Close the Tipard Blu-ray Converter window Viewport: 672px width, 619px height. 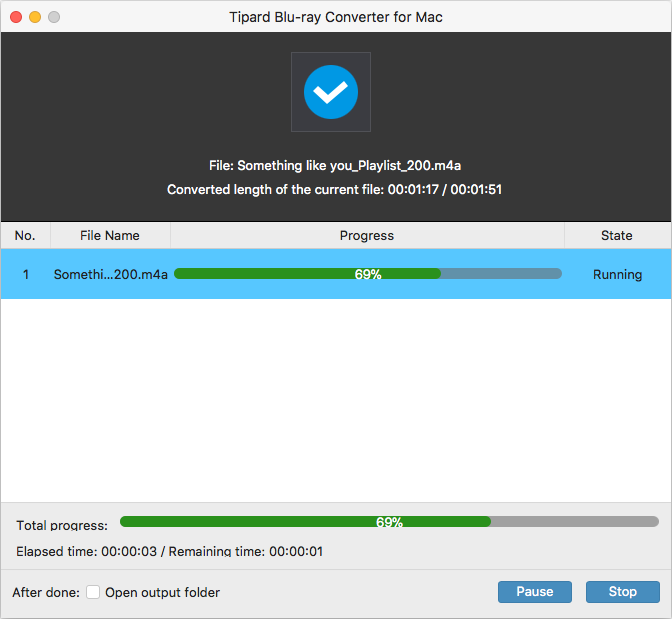click(x=16, y=17)
